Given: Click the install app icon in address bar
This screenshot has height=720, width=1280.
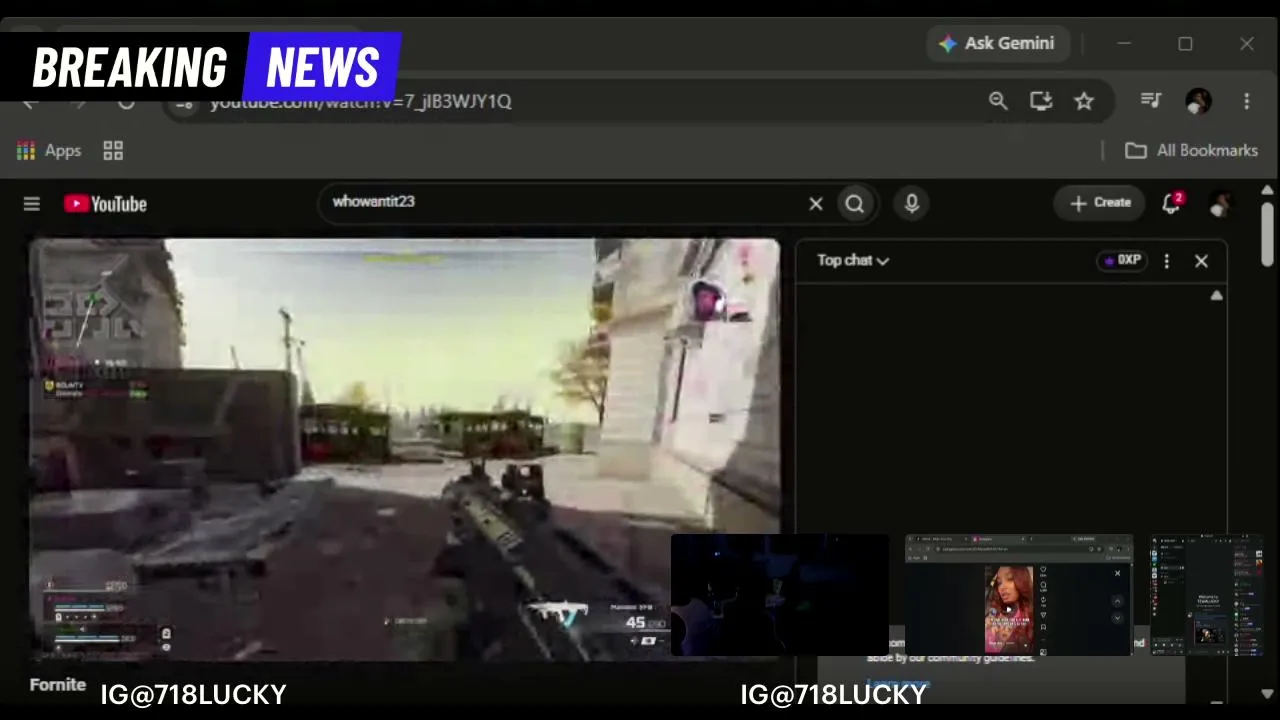Looking at the screenshot, I should pos(1041,101).
